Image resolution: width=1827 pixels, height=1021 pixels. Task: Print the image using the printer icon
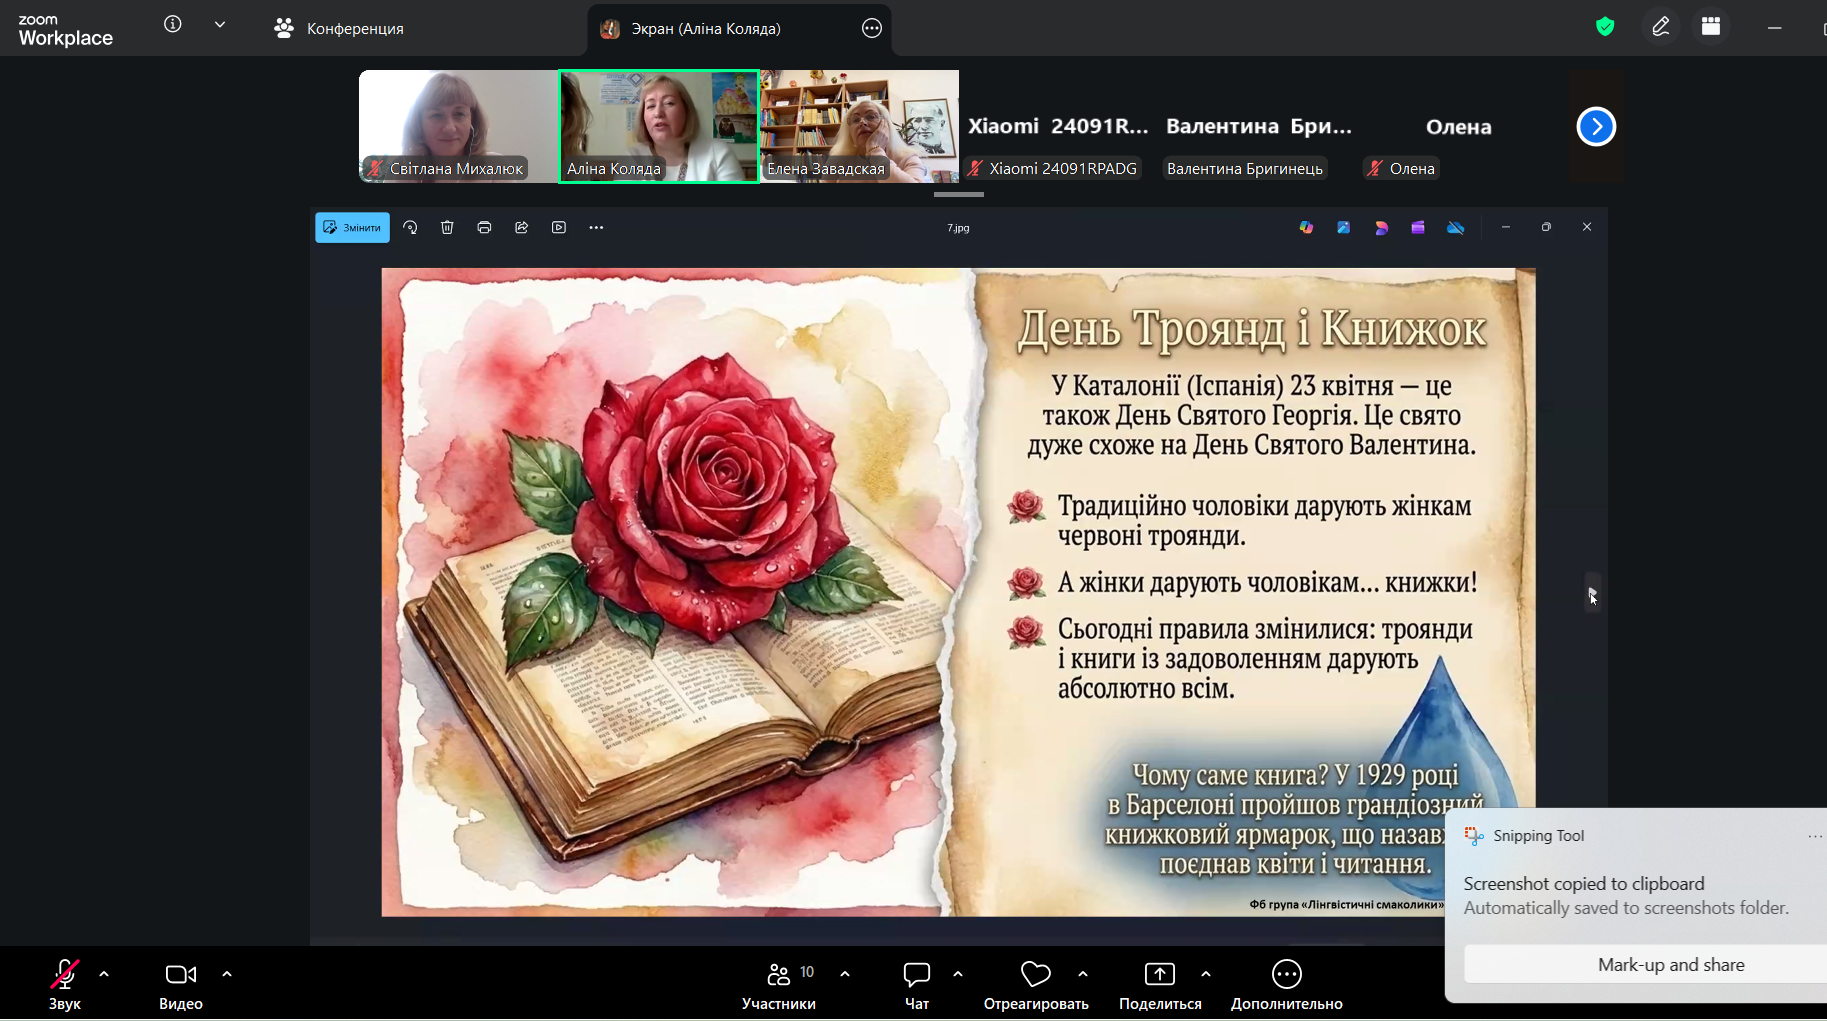[484, 228]
